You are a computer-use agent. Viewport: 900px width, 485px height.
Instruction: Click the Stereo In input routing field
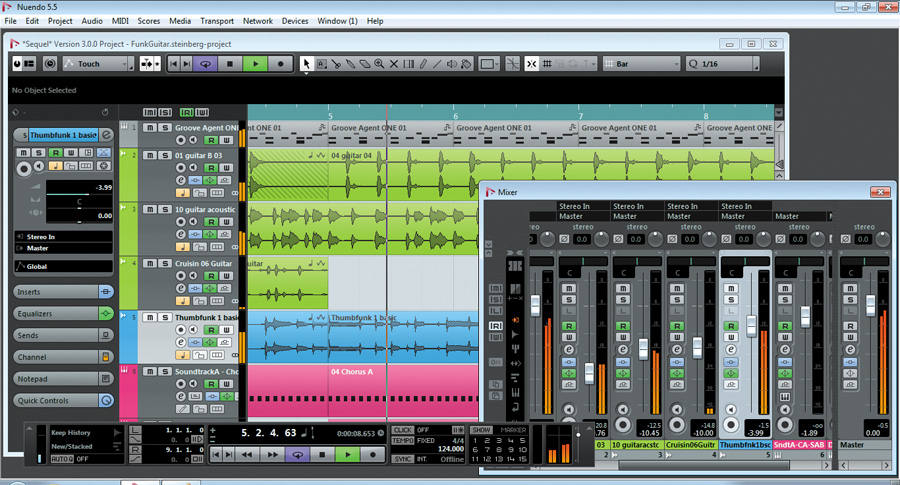[x=64, y=236]
